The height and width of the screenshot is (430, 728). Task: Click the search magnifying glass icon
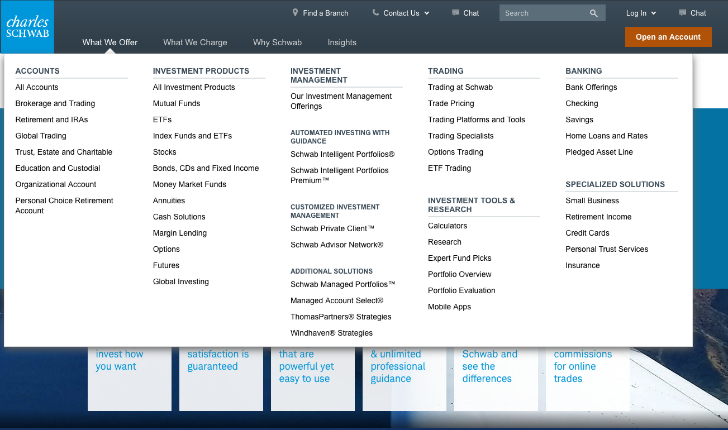[x=593, y=14]
